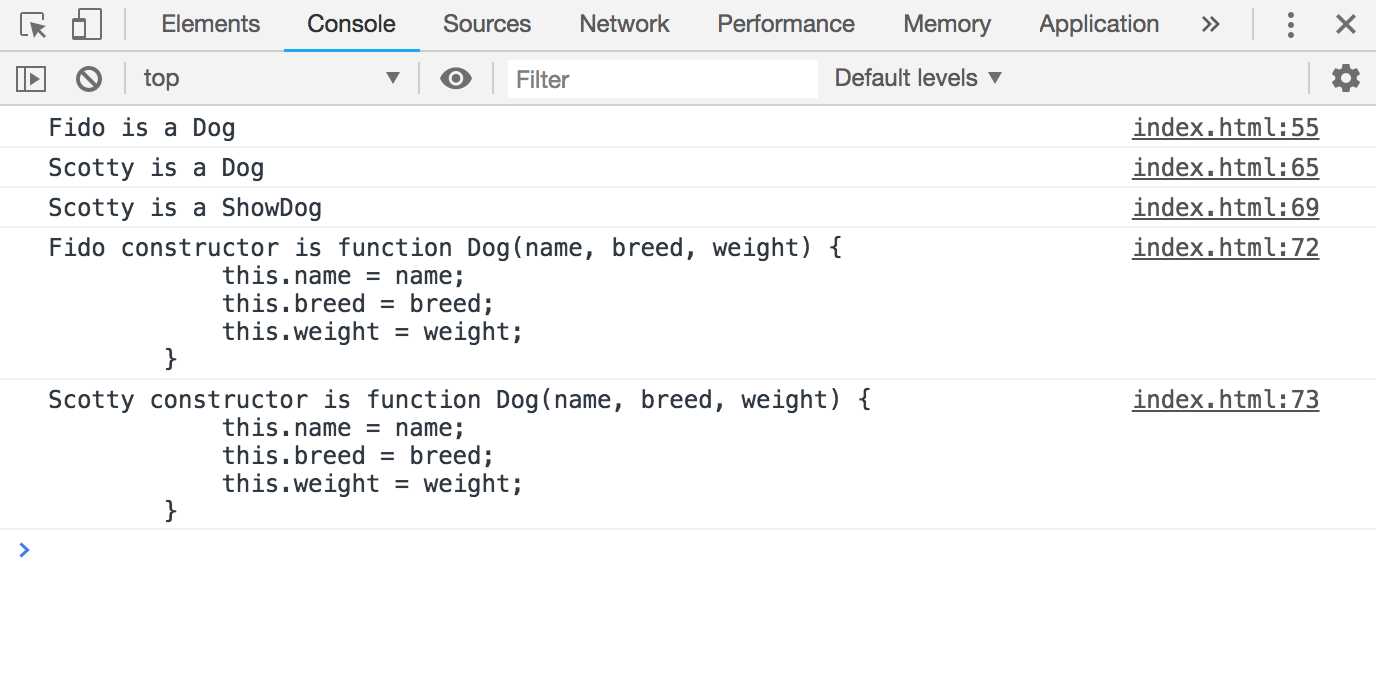Open the top context dropdown
This screenshot has width=1376, height=680.
click(x=270, y=78)
